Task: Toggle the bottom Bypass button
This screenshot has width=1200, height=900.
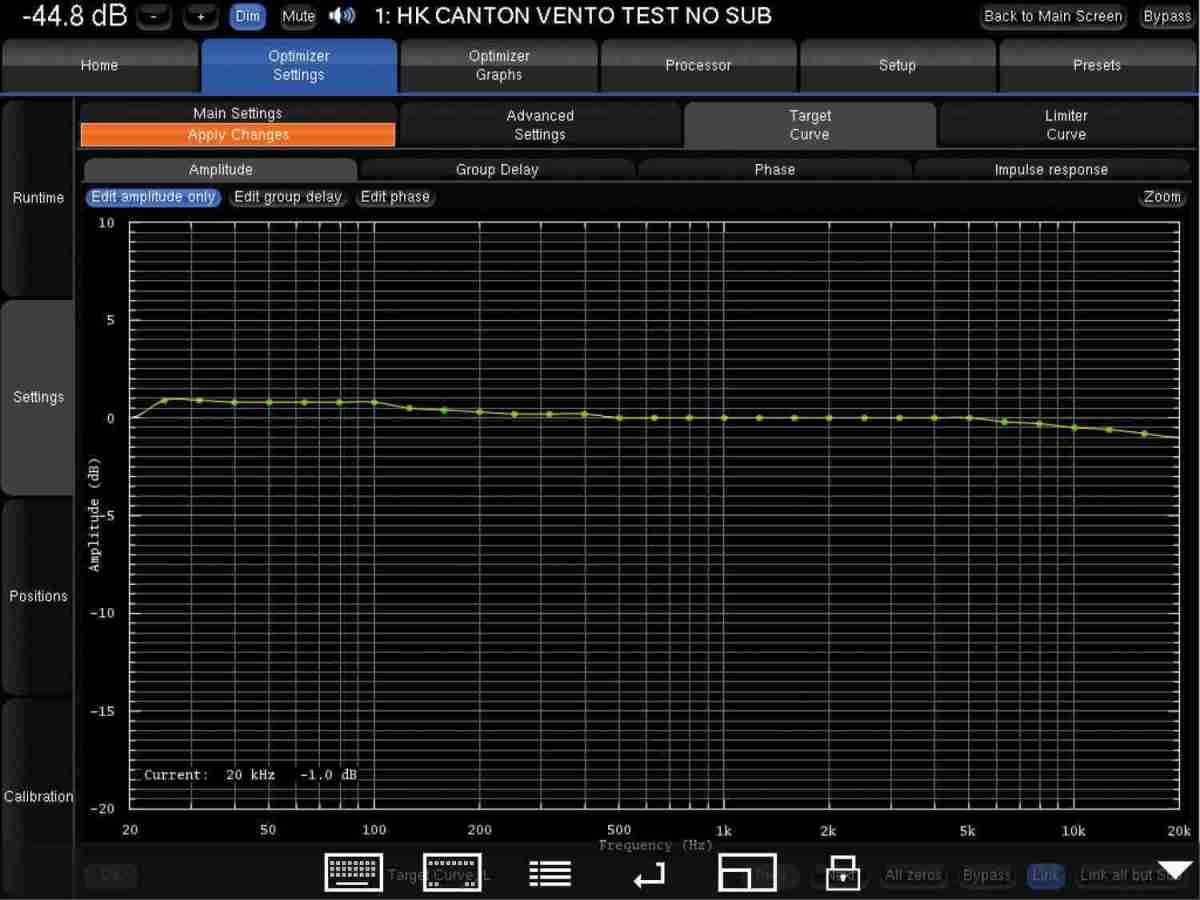Action: point(986,875)
